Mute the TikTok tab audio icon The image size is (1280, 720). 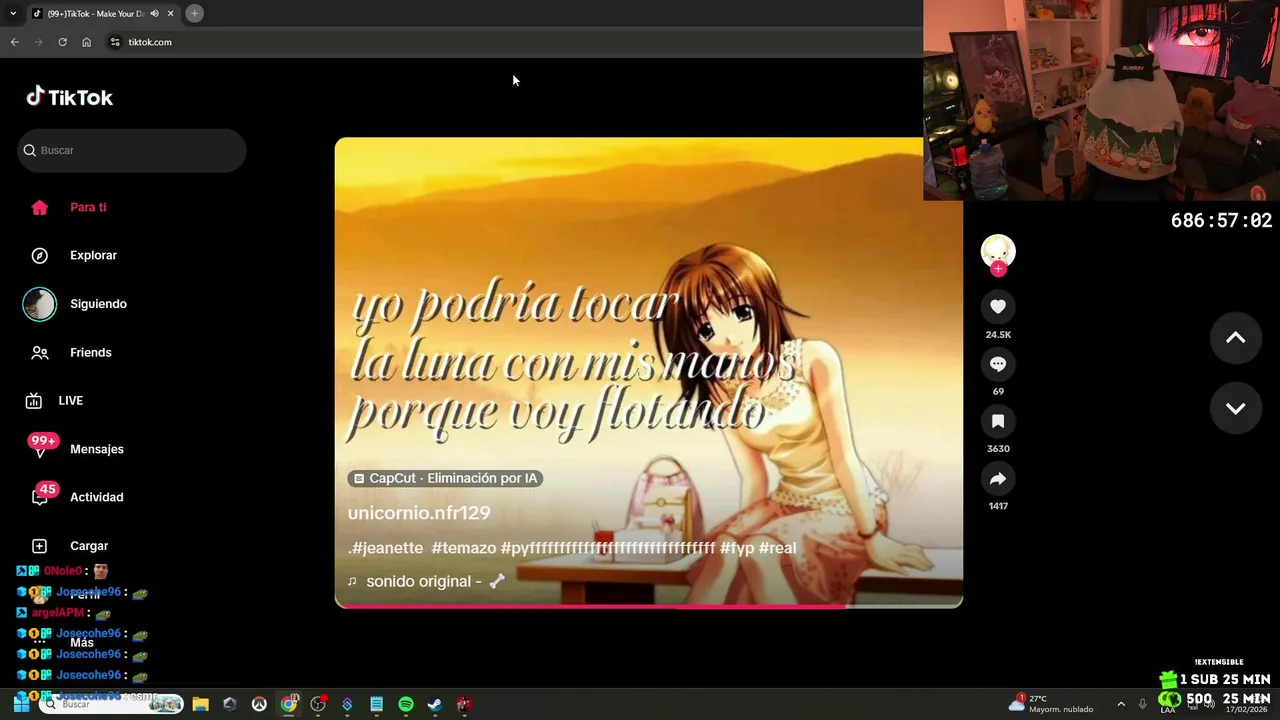pos(154,13)
